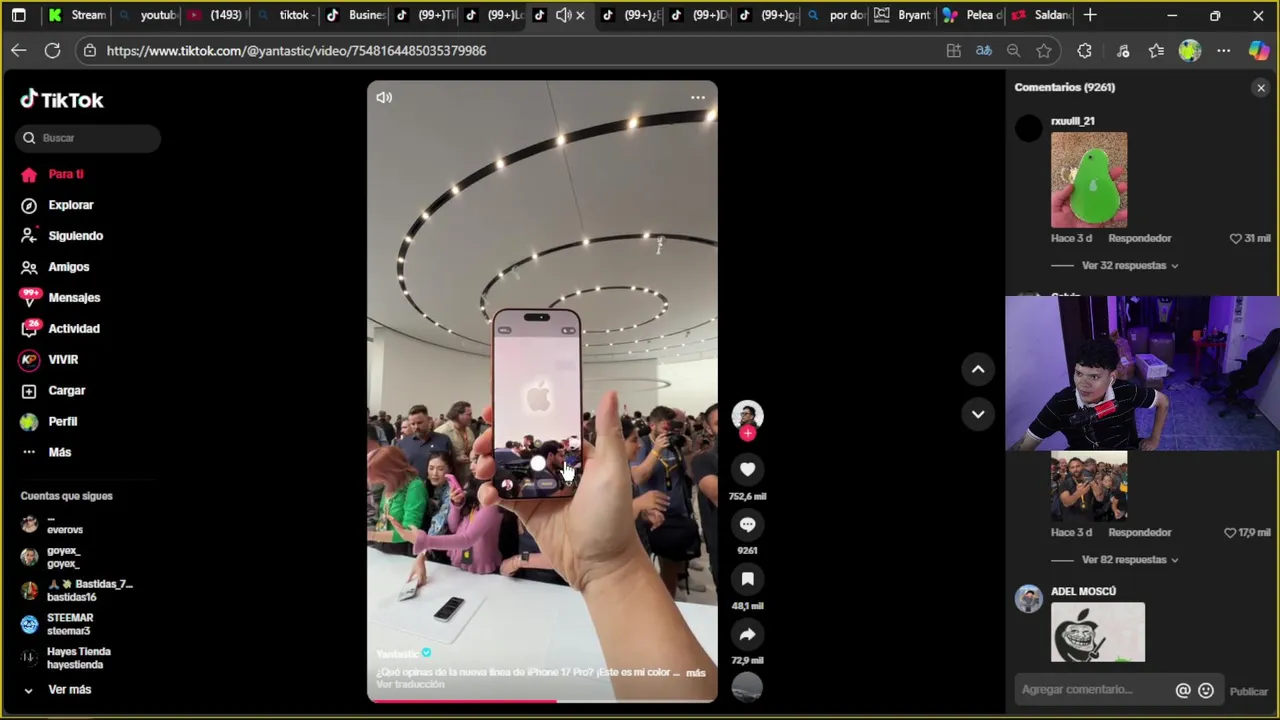Open rxuulll_21 commenter profile name
Image resolution: width=1280 pixels, height=720 pixels.
1072,121
